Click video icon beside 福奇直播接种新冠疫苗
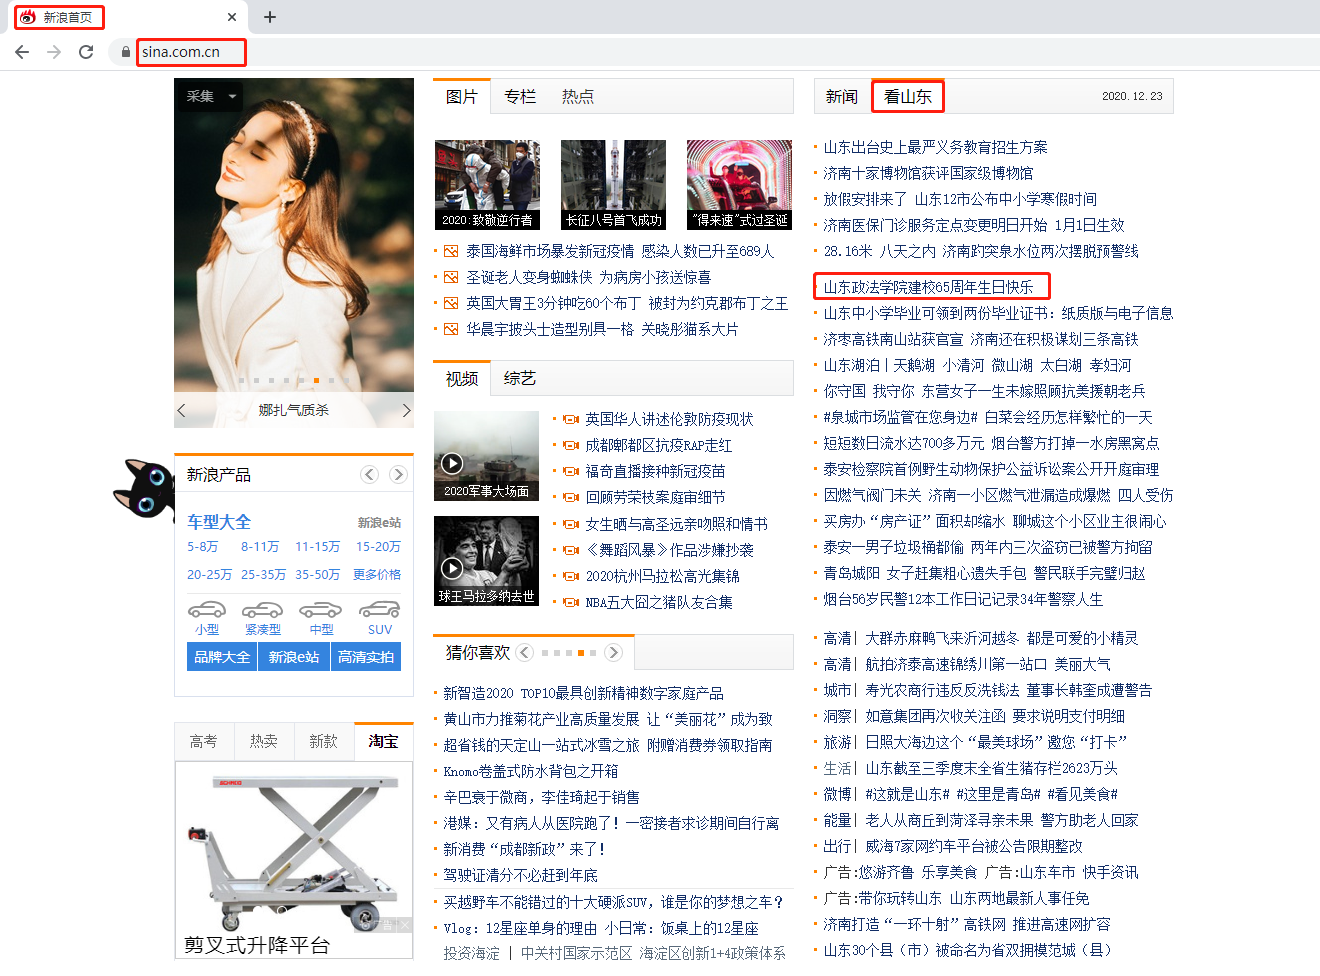This screenshot has height=976, width=1320. tap(571, 472)
